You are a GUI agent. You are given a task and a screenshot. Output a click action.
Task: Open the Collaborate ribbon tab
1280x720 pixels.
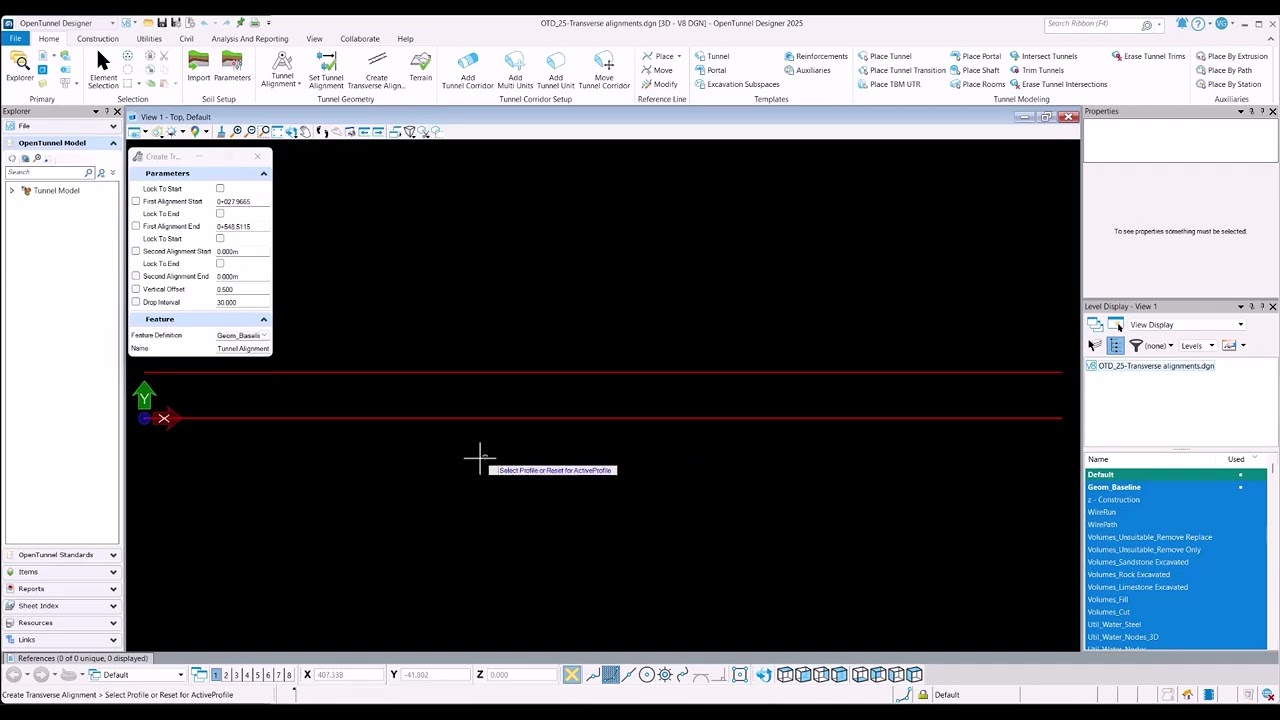(x=359, y=39)
